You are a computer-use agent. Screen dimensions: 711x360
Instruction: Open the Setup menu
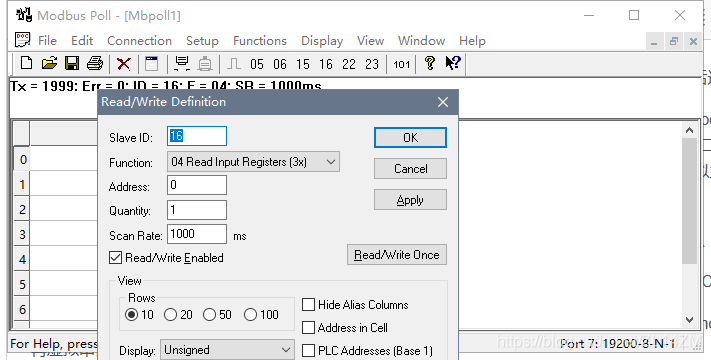[x=202, y=41]
